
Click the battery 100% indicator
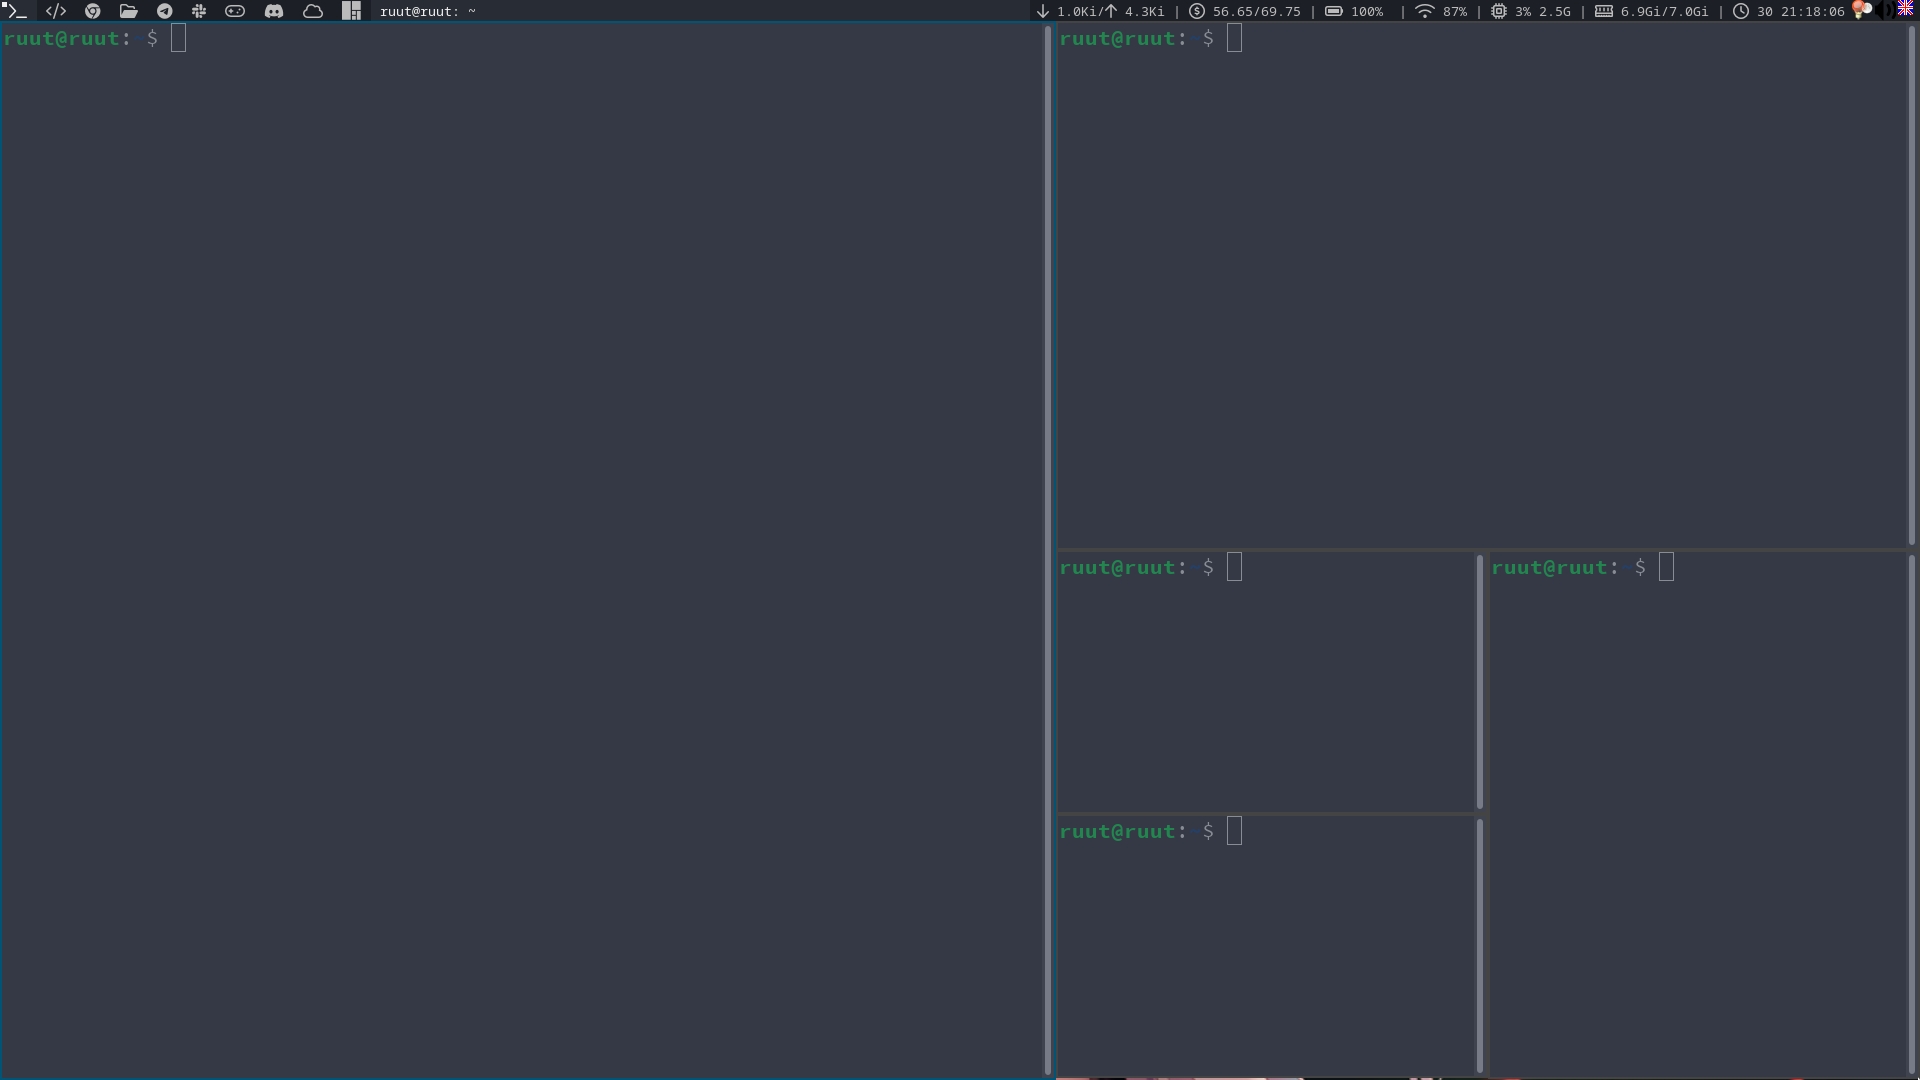pos(1354,12)
